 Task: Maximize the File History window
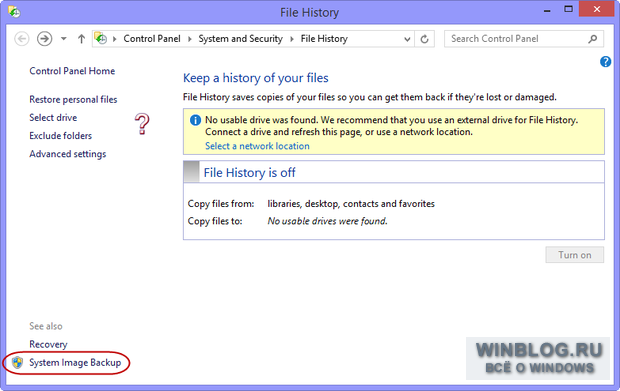(568, 9)
